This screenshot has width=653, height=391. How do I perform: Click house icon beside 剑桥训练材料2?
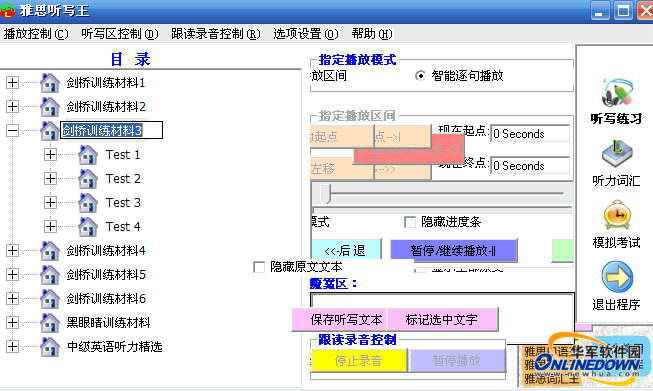pyautogui.click(x=50, y=107)
